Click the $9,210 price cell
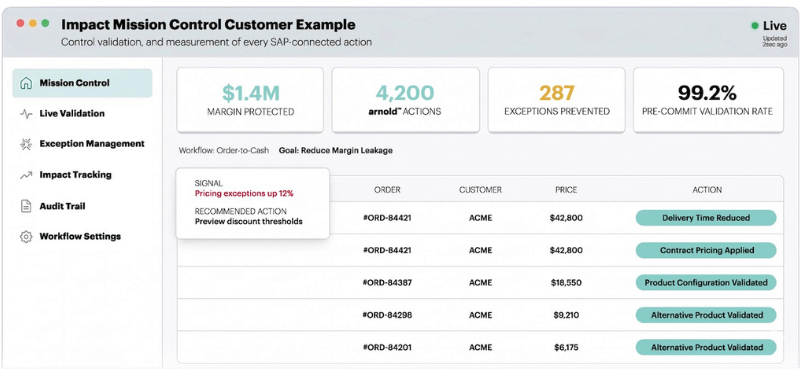The width and height of the screenshot is (800, 375). pyautogui.click(x=566, y=315)
